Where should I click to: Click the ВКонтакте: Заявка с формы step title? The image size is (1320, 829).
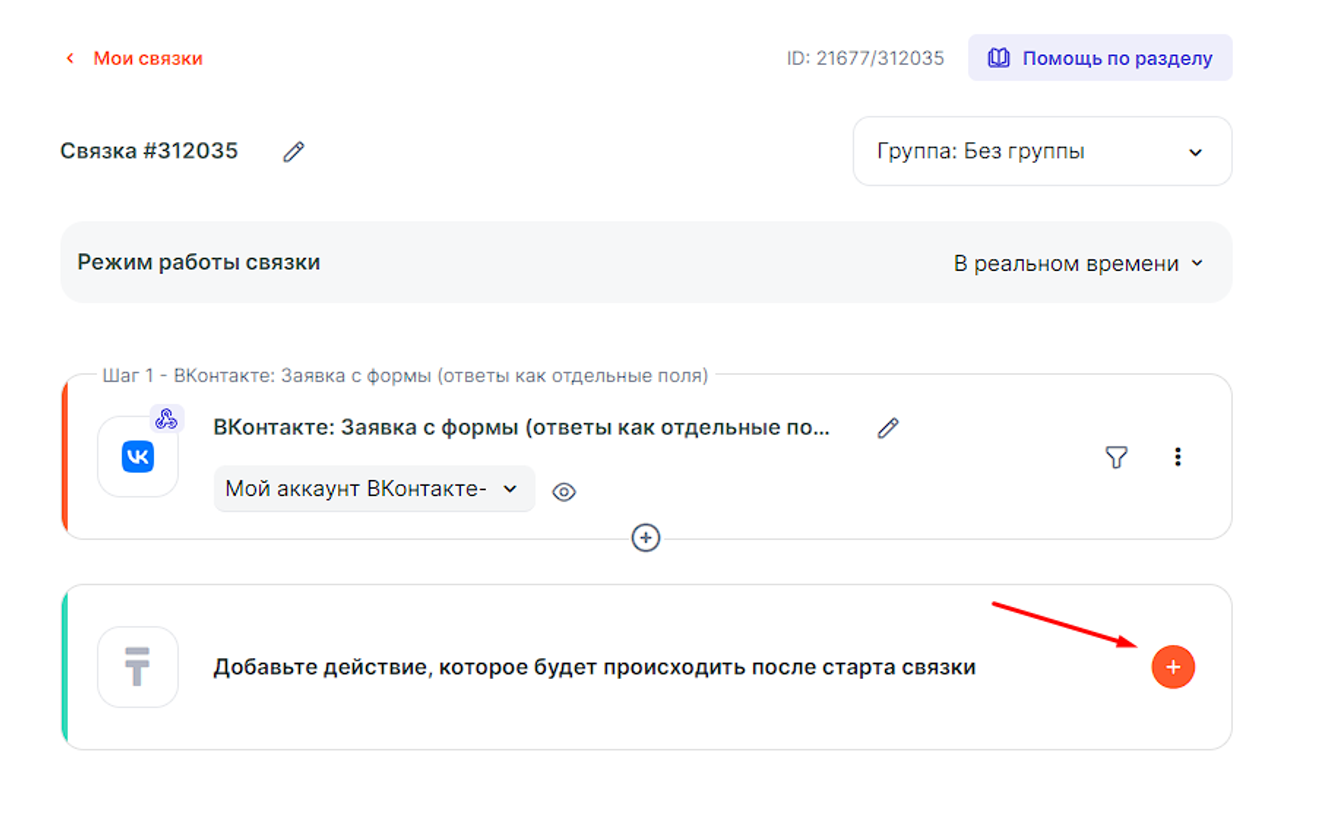click(521, 428)
